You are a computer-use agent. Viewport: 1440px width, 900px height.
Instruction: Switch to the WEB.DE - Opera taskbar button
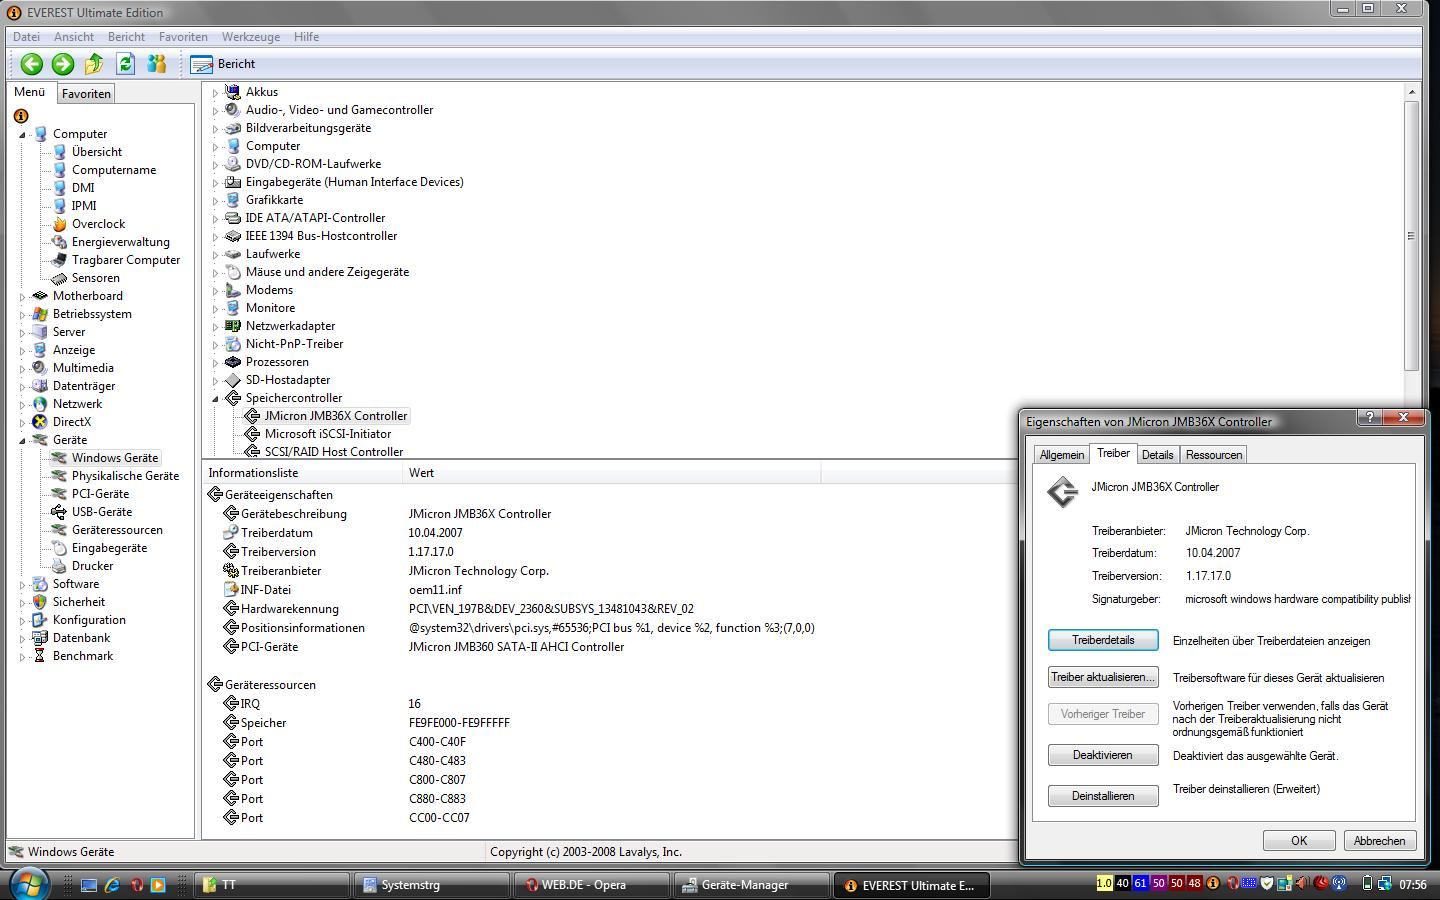click(x=591, y=885)
